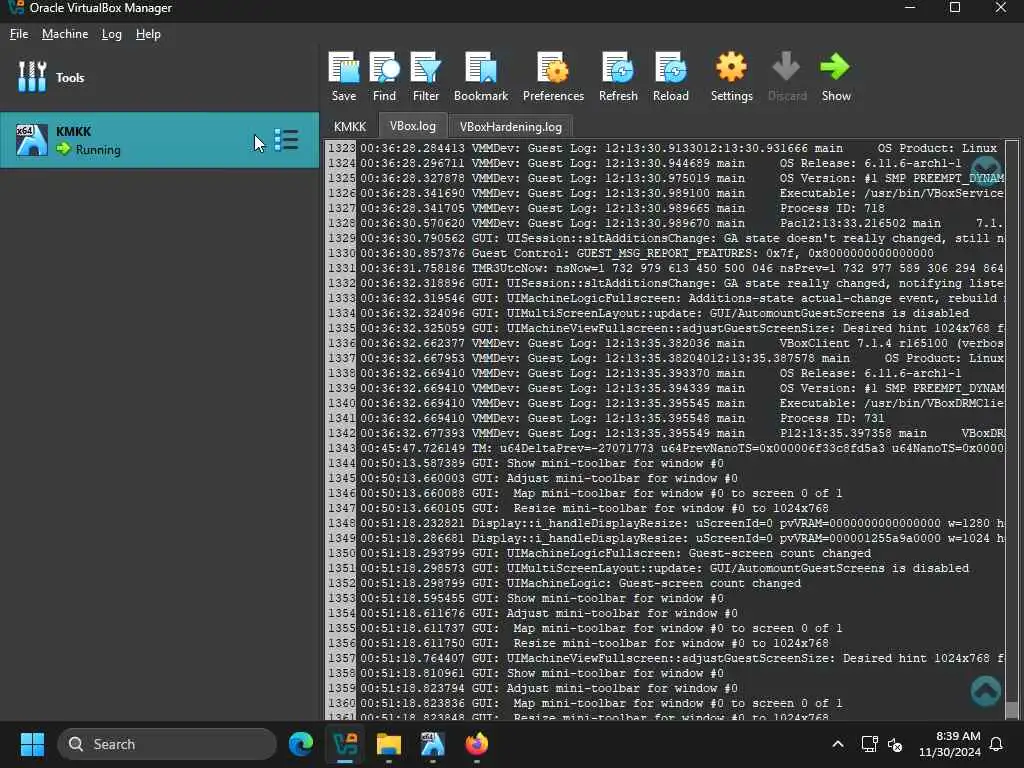The width and height of the screenshot is (1024, 768).
Task: Open the Windows Start menu
Action: 32,744
